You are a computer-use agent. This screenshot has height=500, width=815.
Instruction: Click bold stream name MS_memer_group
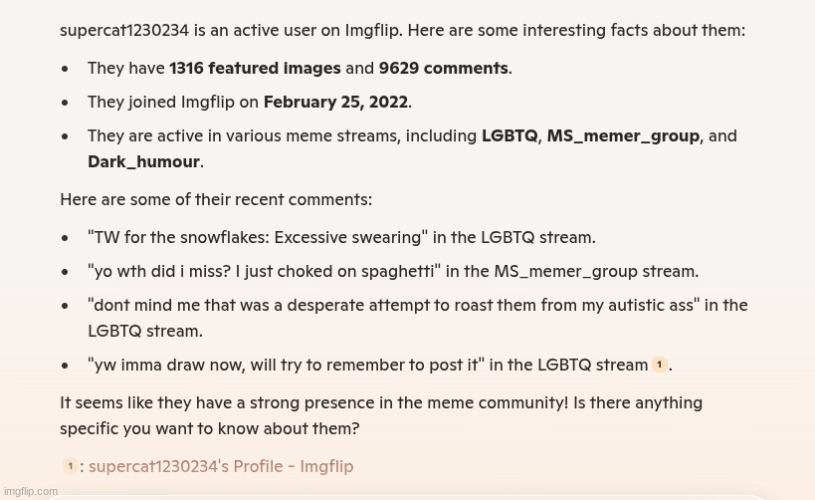623,136
